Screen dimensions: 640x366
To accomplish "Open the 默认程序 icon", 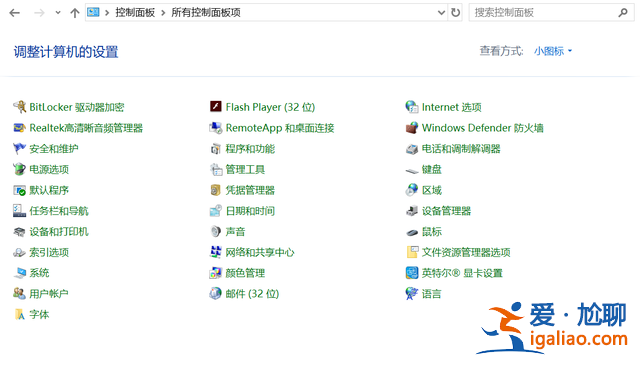I will pyautogui.click(x=19, y=190).
